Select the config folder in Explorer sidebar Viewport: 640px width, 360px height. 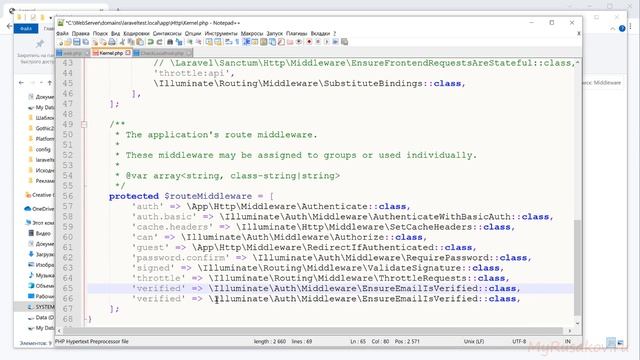pos(42,149)
